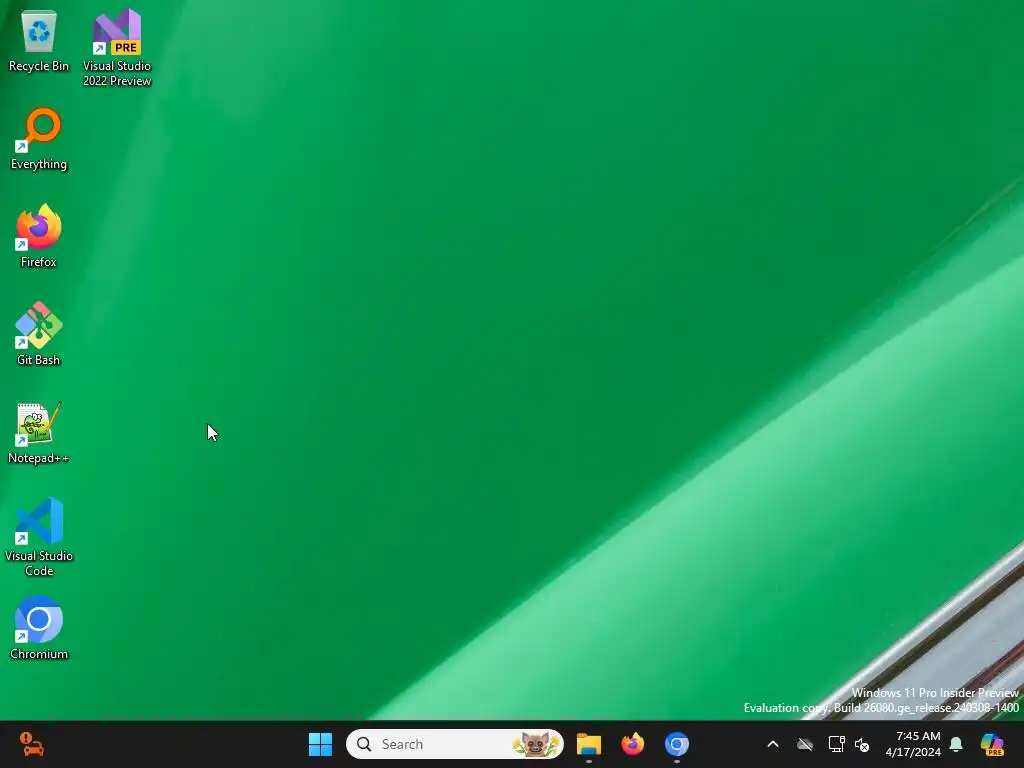Open the clock showing 7:45 AM
This screenshot has width=1024, height=768.
click(913, 744)
